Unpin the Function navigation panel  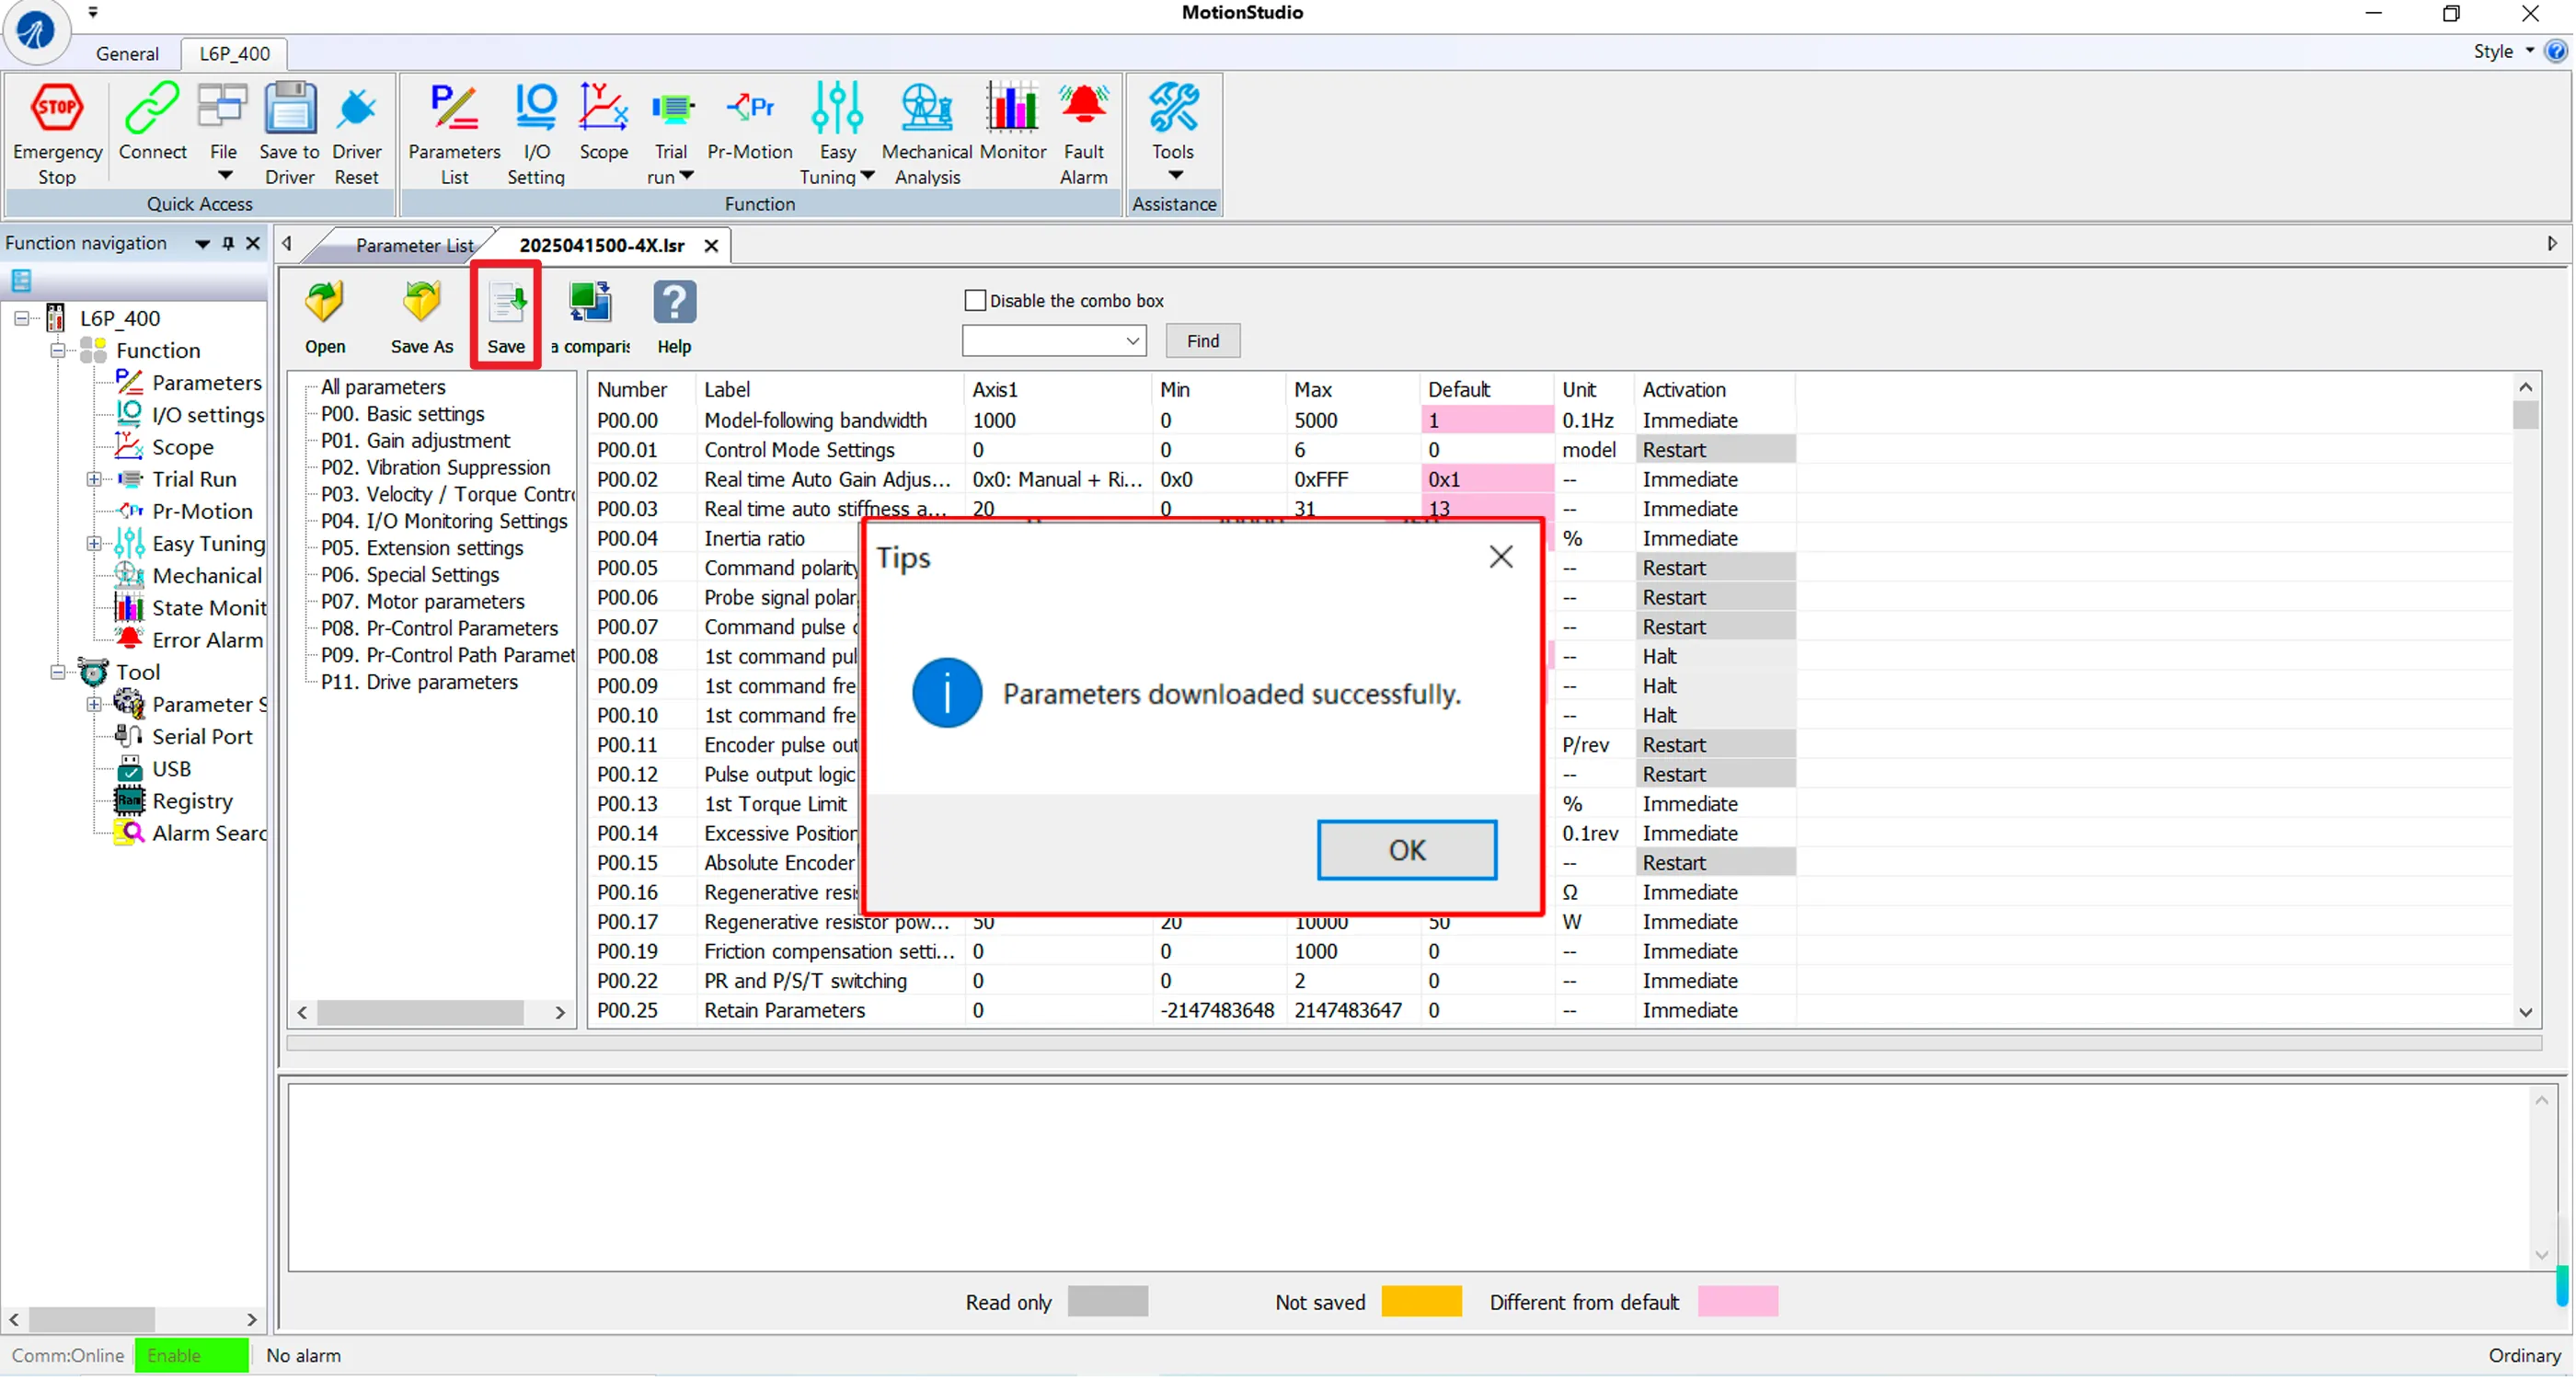[x=227, y=243]
